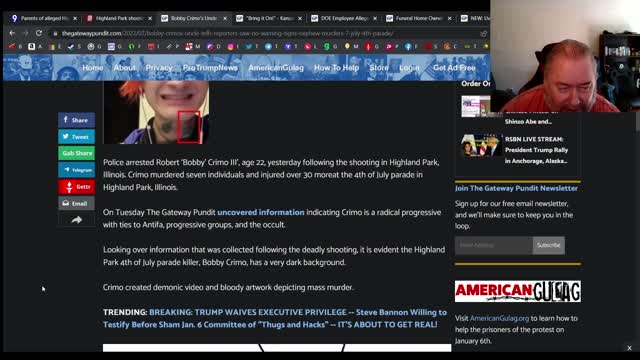Click the red Gettr share button
Viewport: 640px width, 360px height.
76,187
